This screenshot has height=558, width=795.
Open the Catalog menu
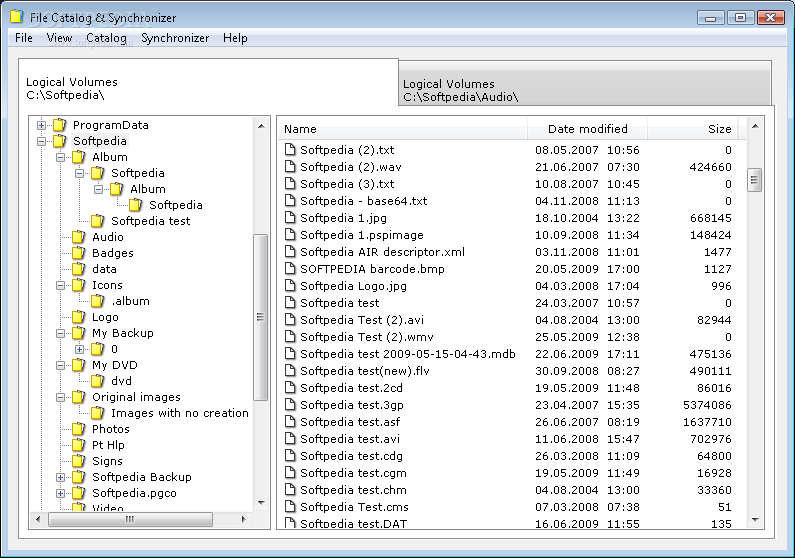106,38
